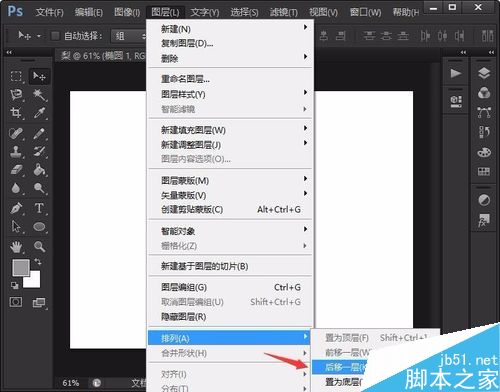
Task: Select the Brush tool
Action: [39, 134]
